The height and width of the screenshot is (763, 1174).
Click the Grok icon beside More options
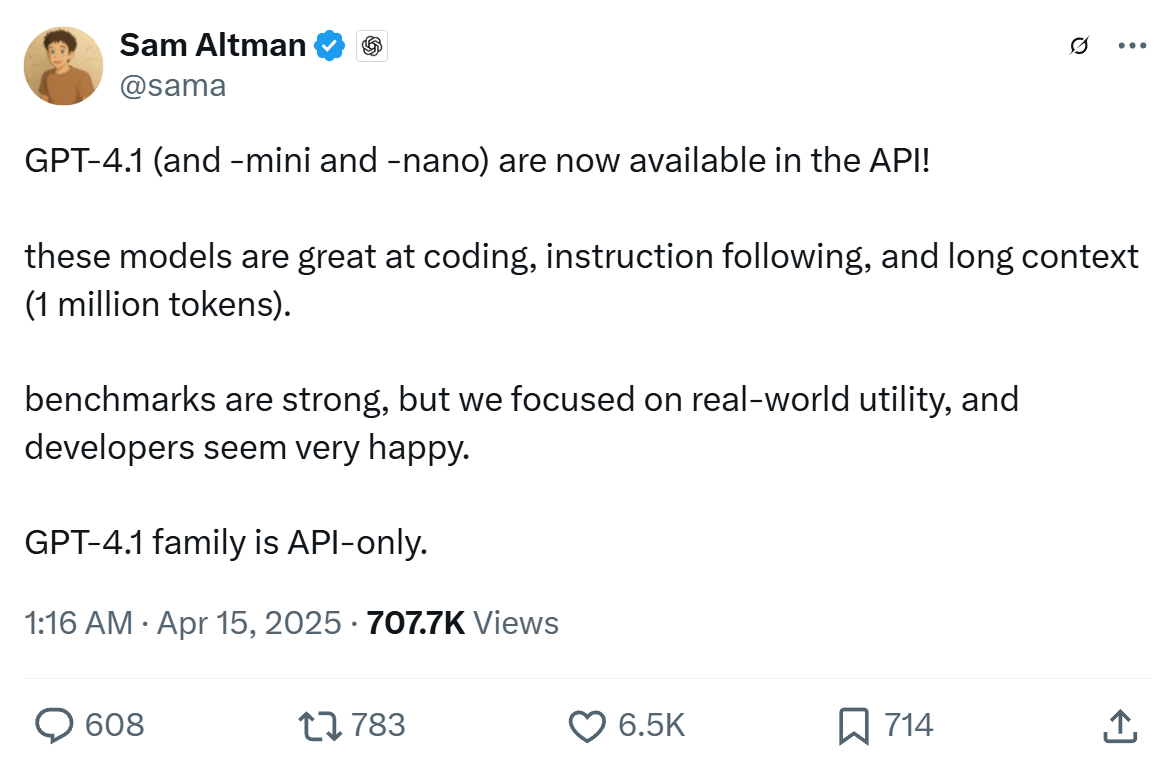[x=1079, y=46]
